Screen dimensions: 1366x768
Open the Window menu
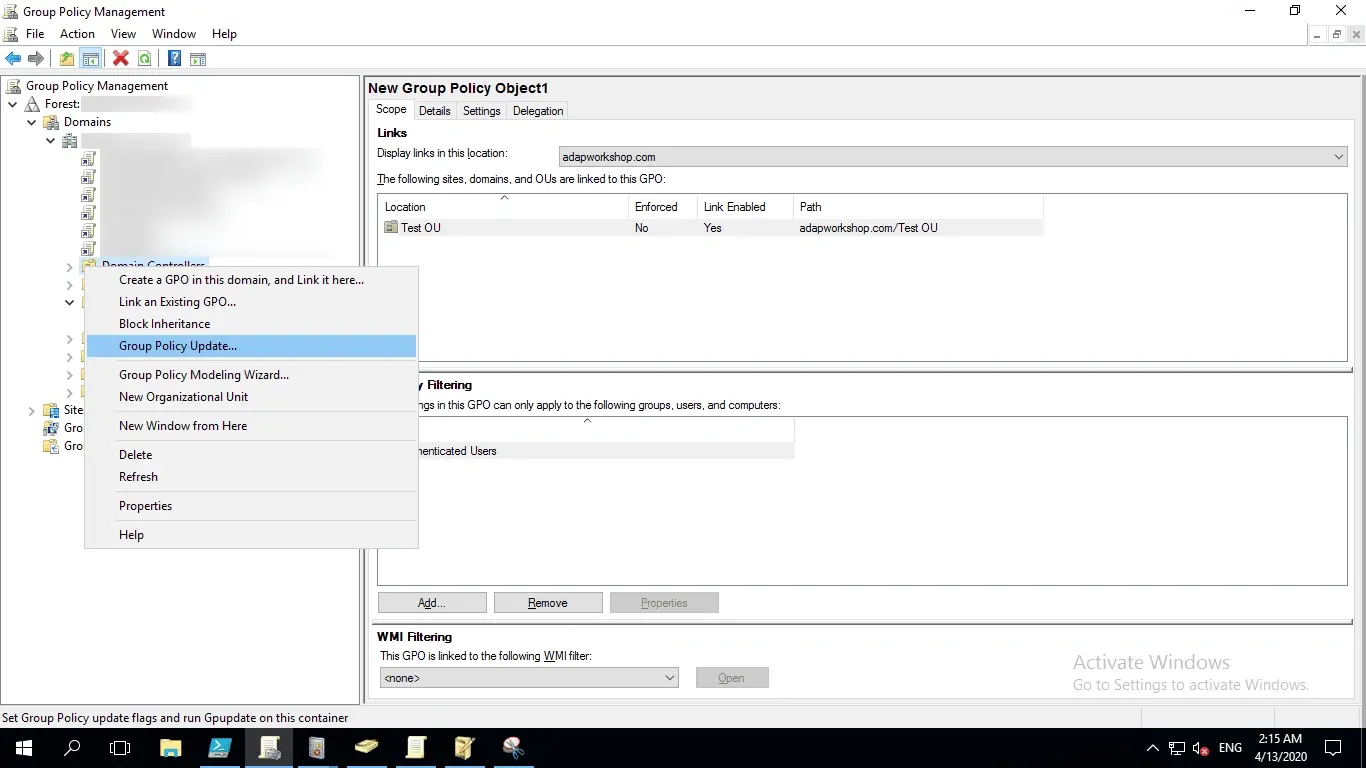(174, 34)
